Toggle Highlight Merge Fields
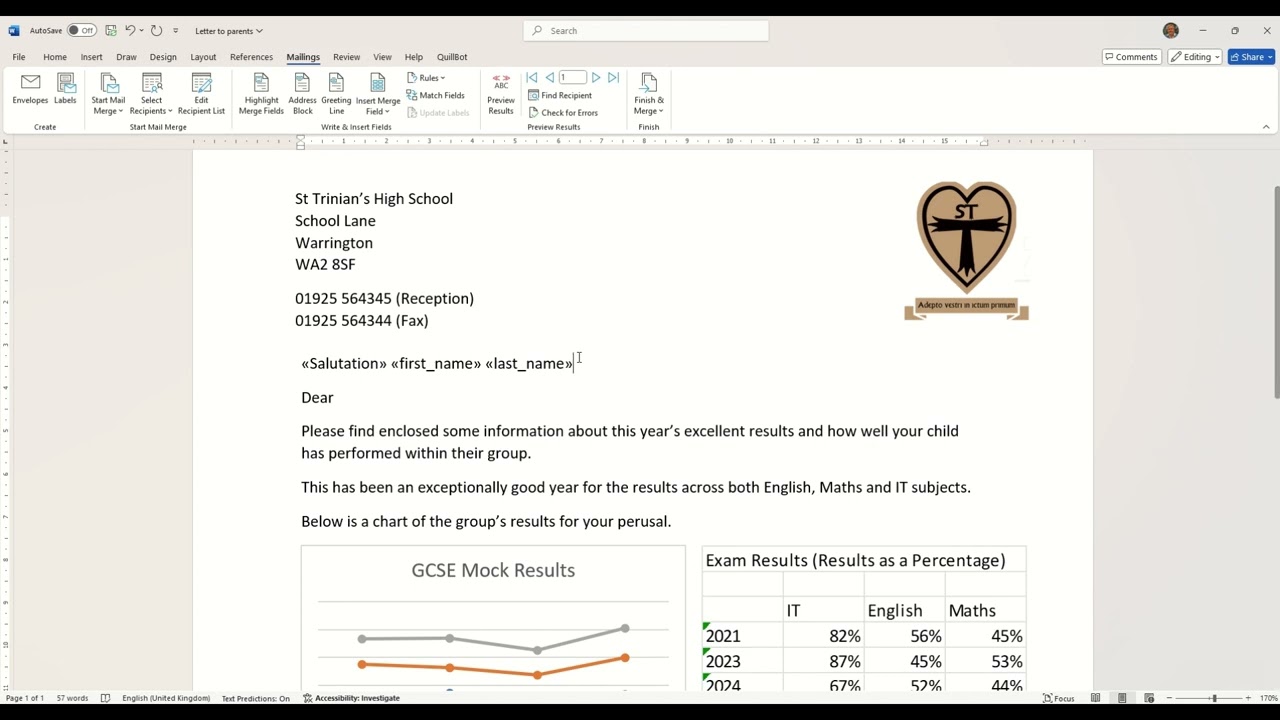Image resolution: width=1280 pixels, height=720 pixels. click(x=261, y=94)
